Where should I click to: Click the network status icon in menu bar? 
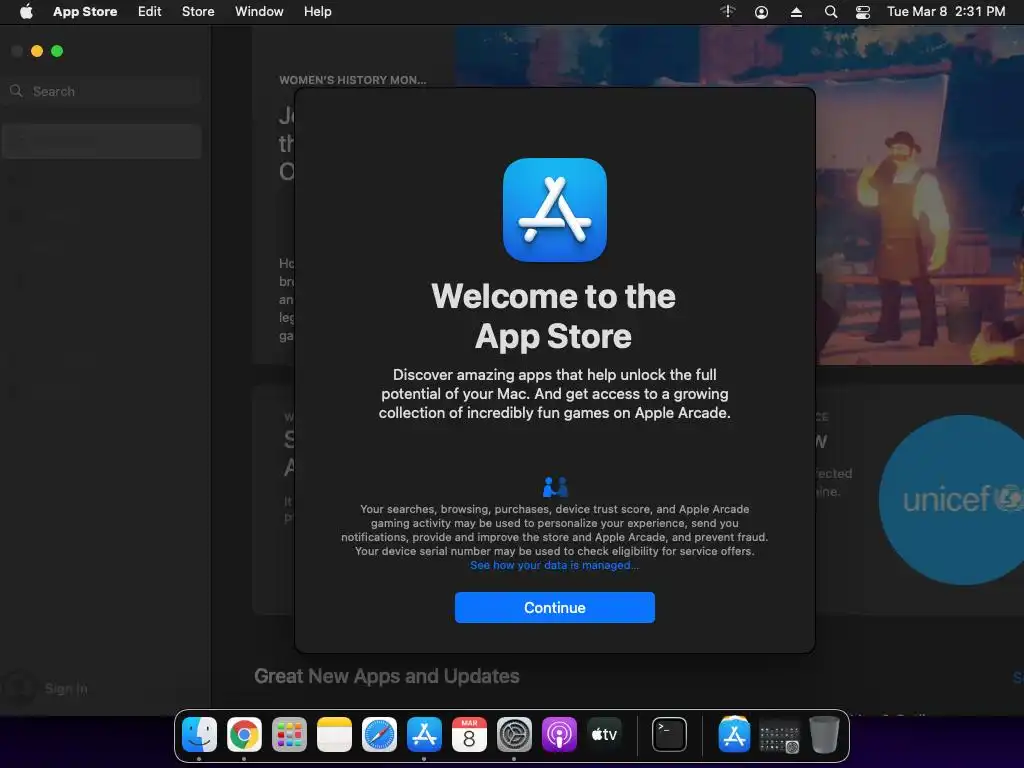pos(728,12)
